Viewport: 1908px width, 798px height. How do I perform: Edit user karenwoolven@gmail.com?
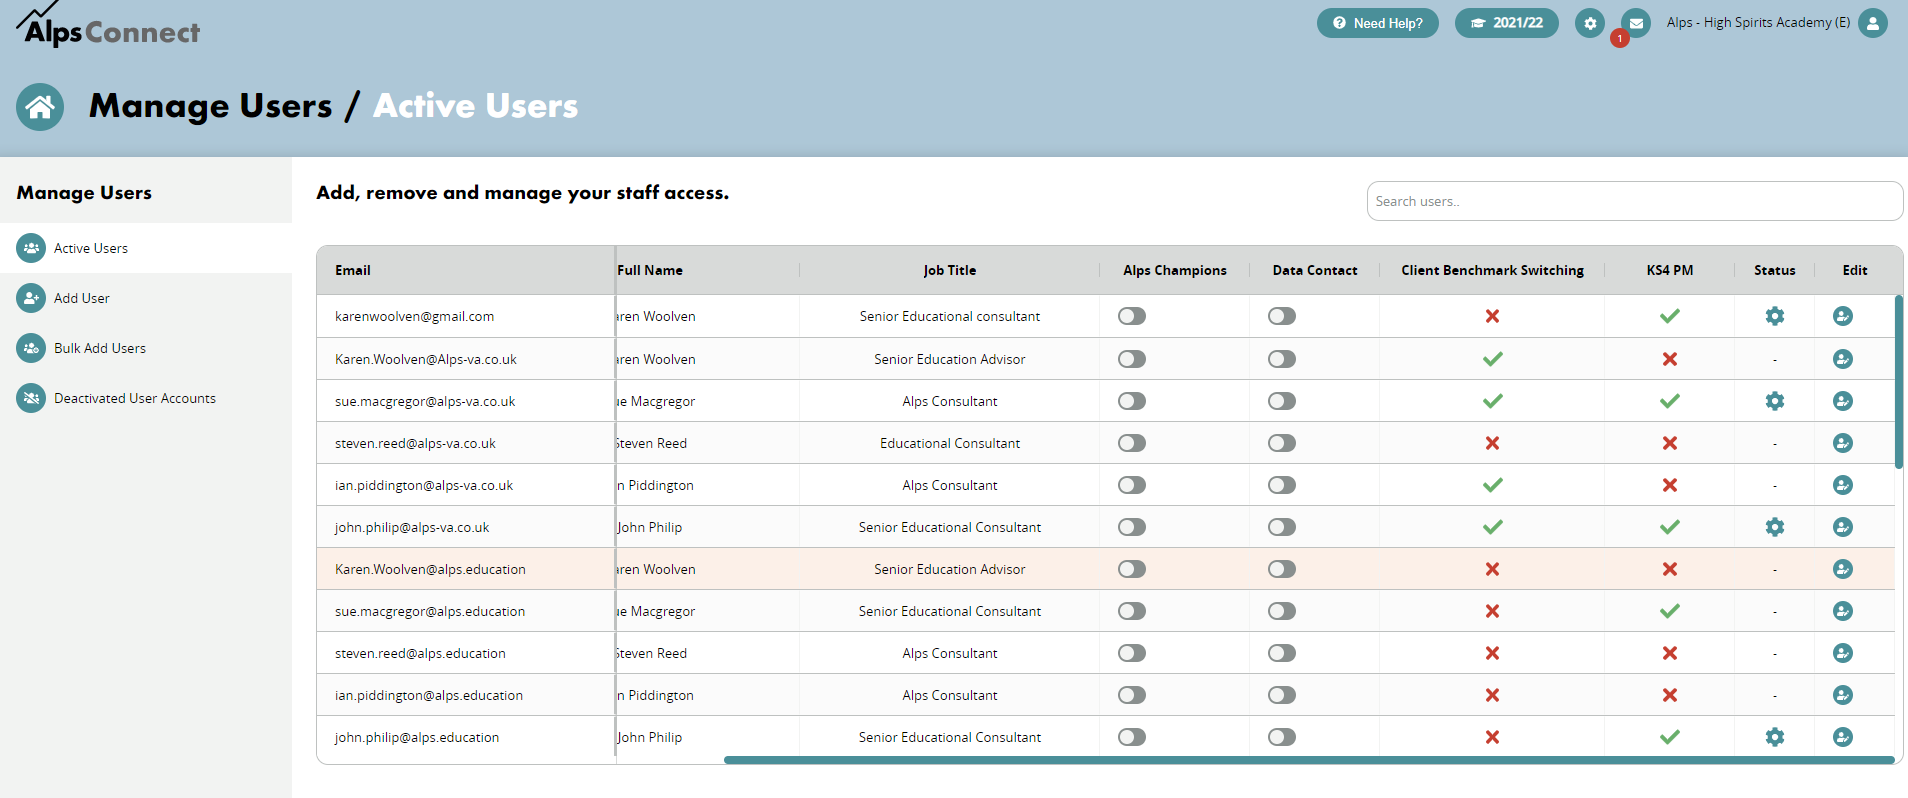tap(1843, 316)
